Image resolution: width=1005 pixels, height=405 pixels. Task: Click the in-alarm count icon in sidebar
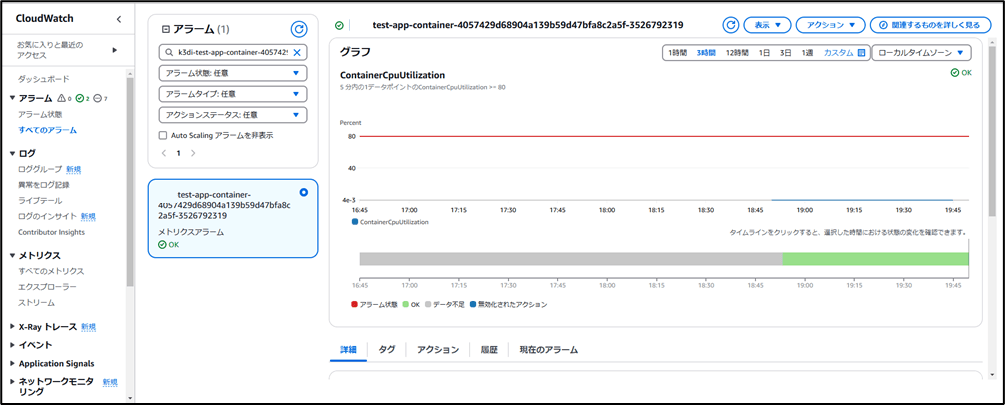(62, 98)
